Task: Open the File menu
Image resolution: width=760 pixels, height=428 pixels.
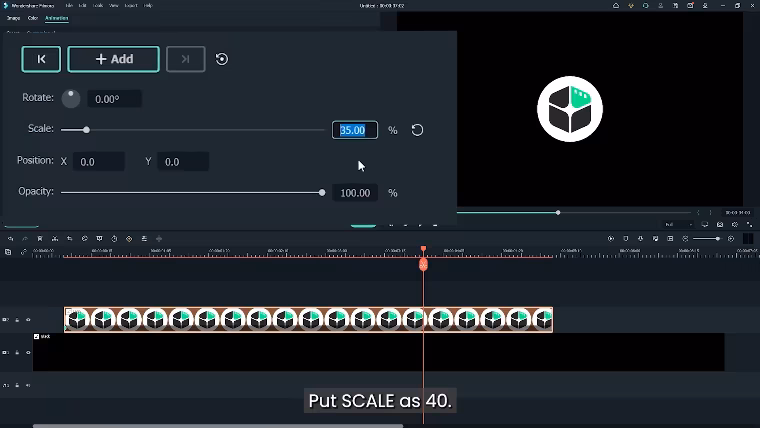Action: point(69,6)
